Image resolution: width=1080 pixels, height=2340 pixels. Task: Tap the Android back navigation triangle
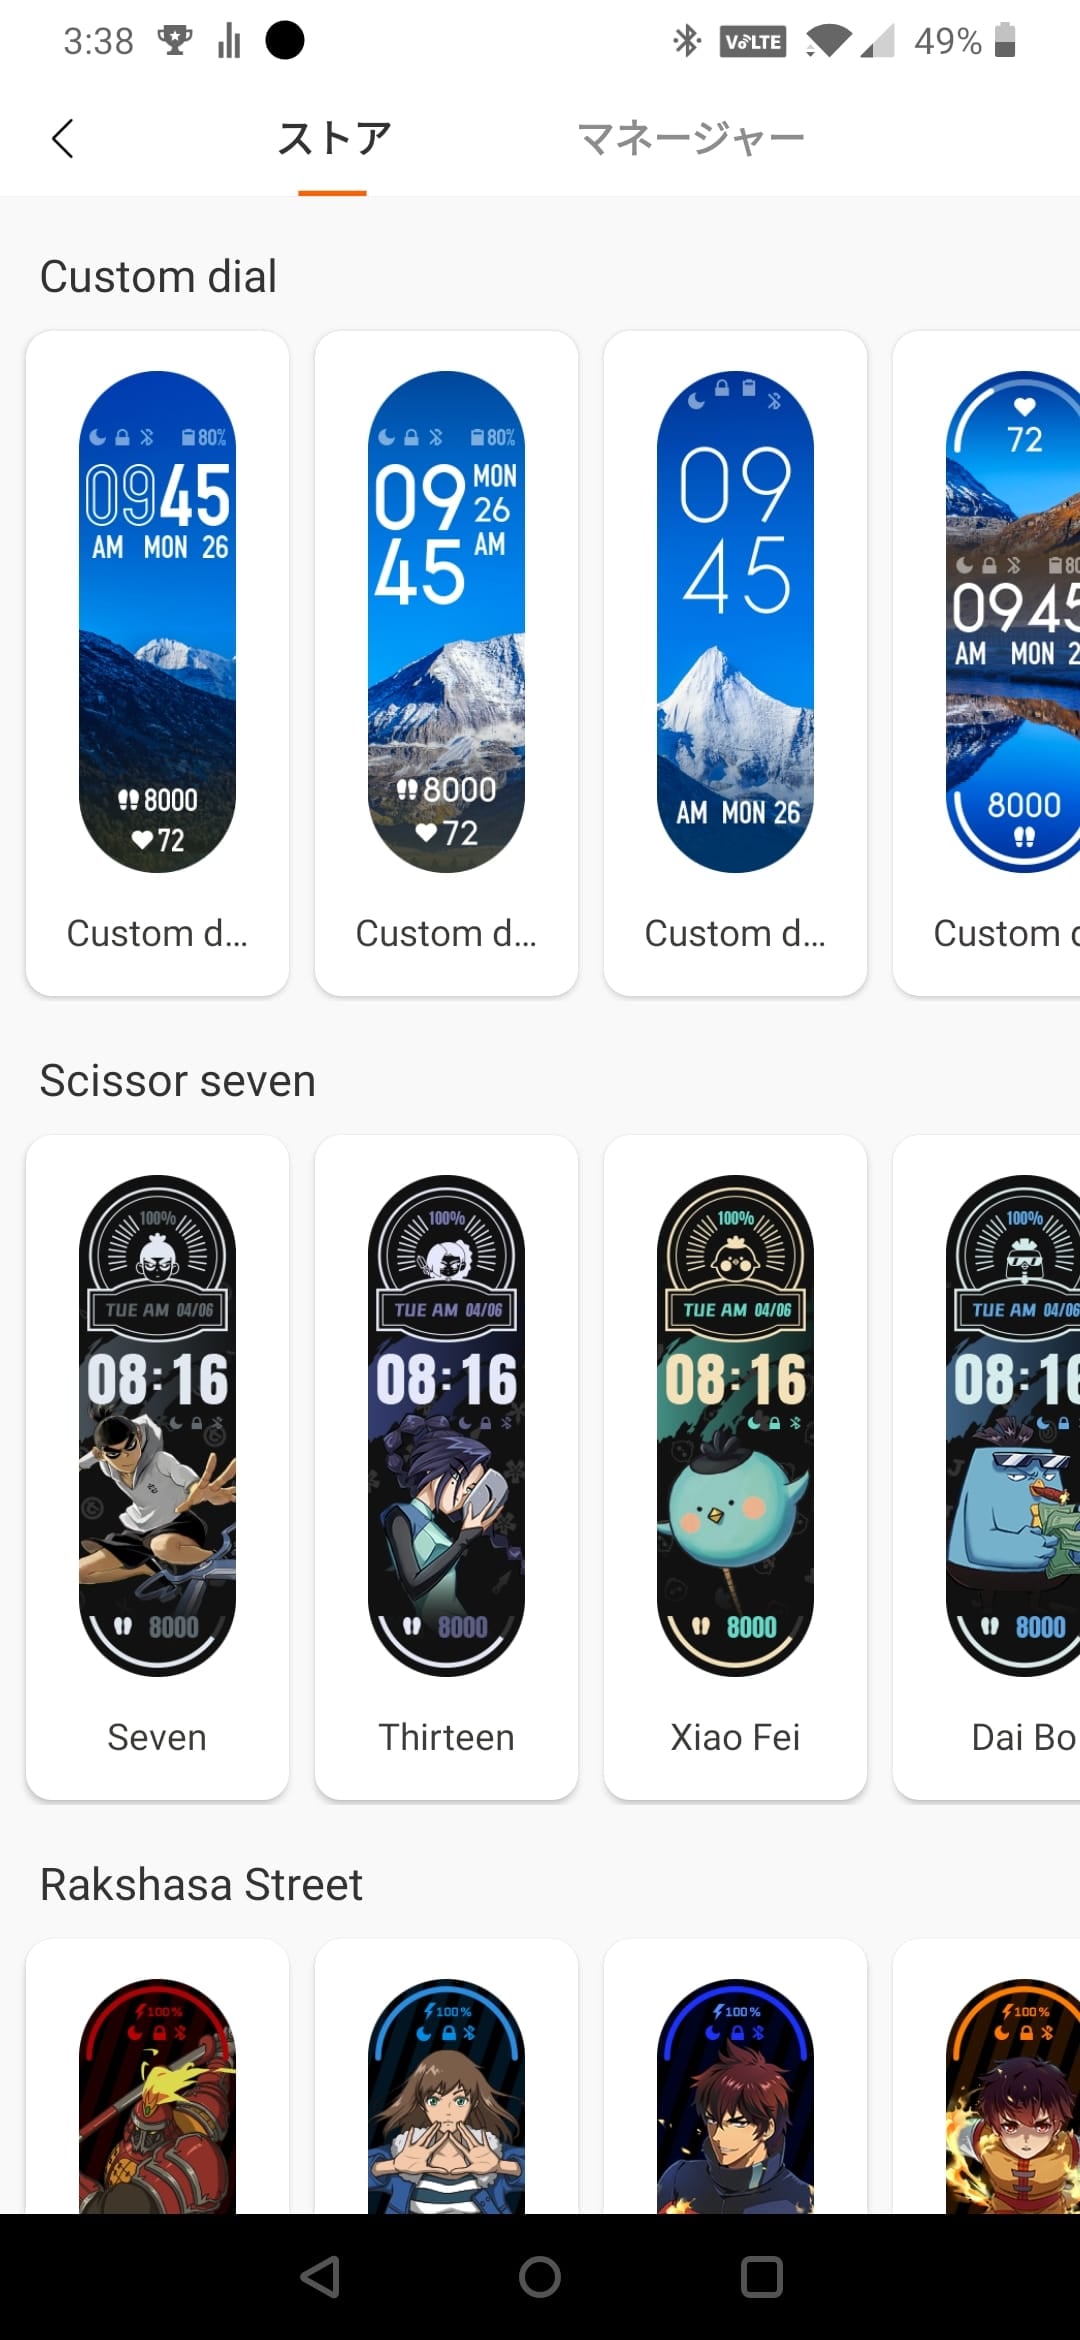click(320, 2277)
